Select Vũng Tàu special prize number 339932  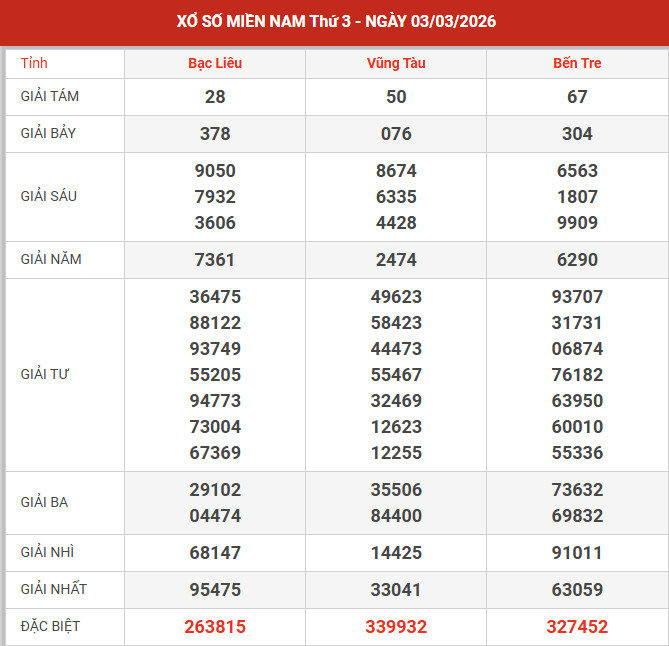(396, 627)
